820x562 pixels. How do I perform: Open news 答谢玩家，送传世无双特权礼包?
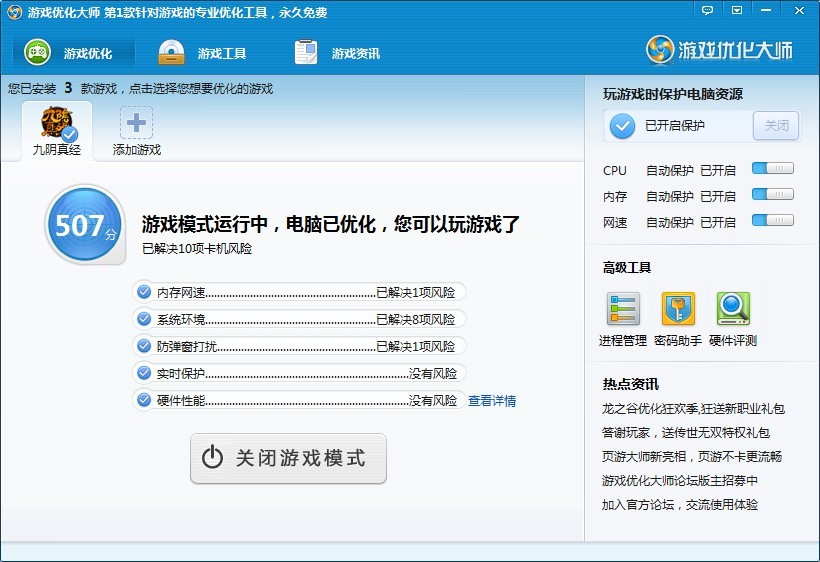click(x=686, y=433)
